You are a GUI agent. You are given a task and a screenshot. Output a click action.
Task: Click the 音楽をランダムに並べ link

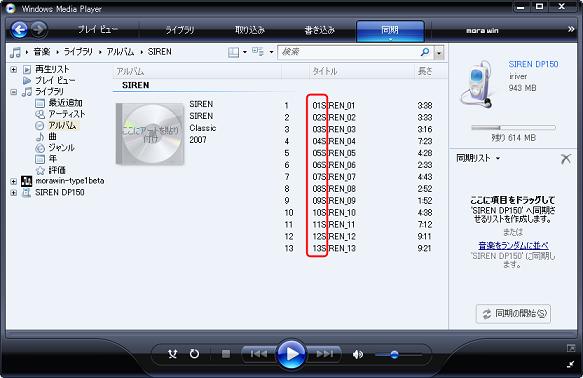click(x=513, y=246)
